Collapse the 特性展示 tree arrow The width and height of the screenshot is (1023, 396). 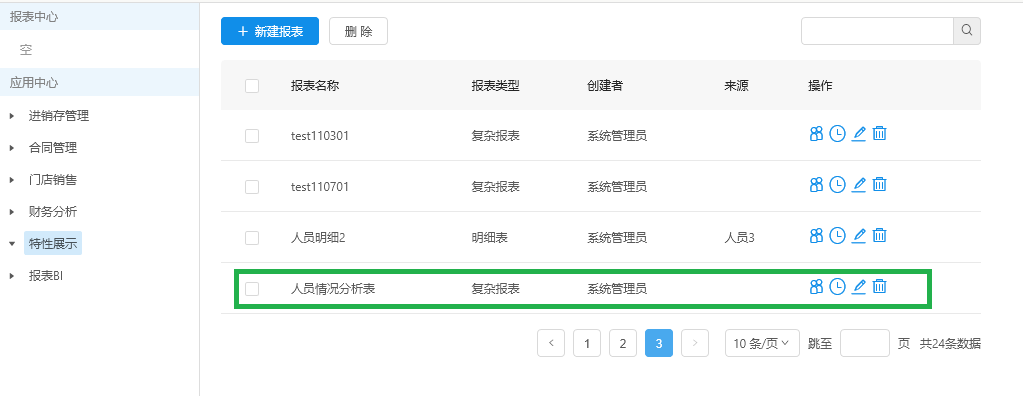point(12,244)
